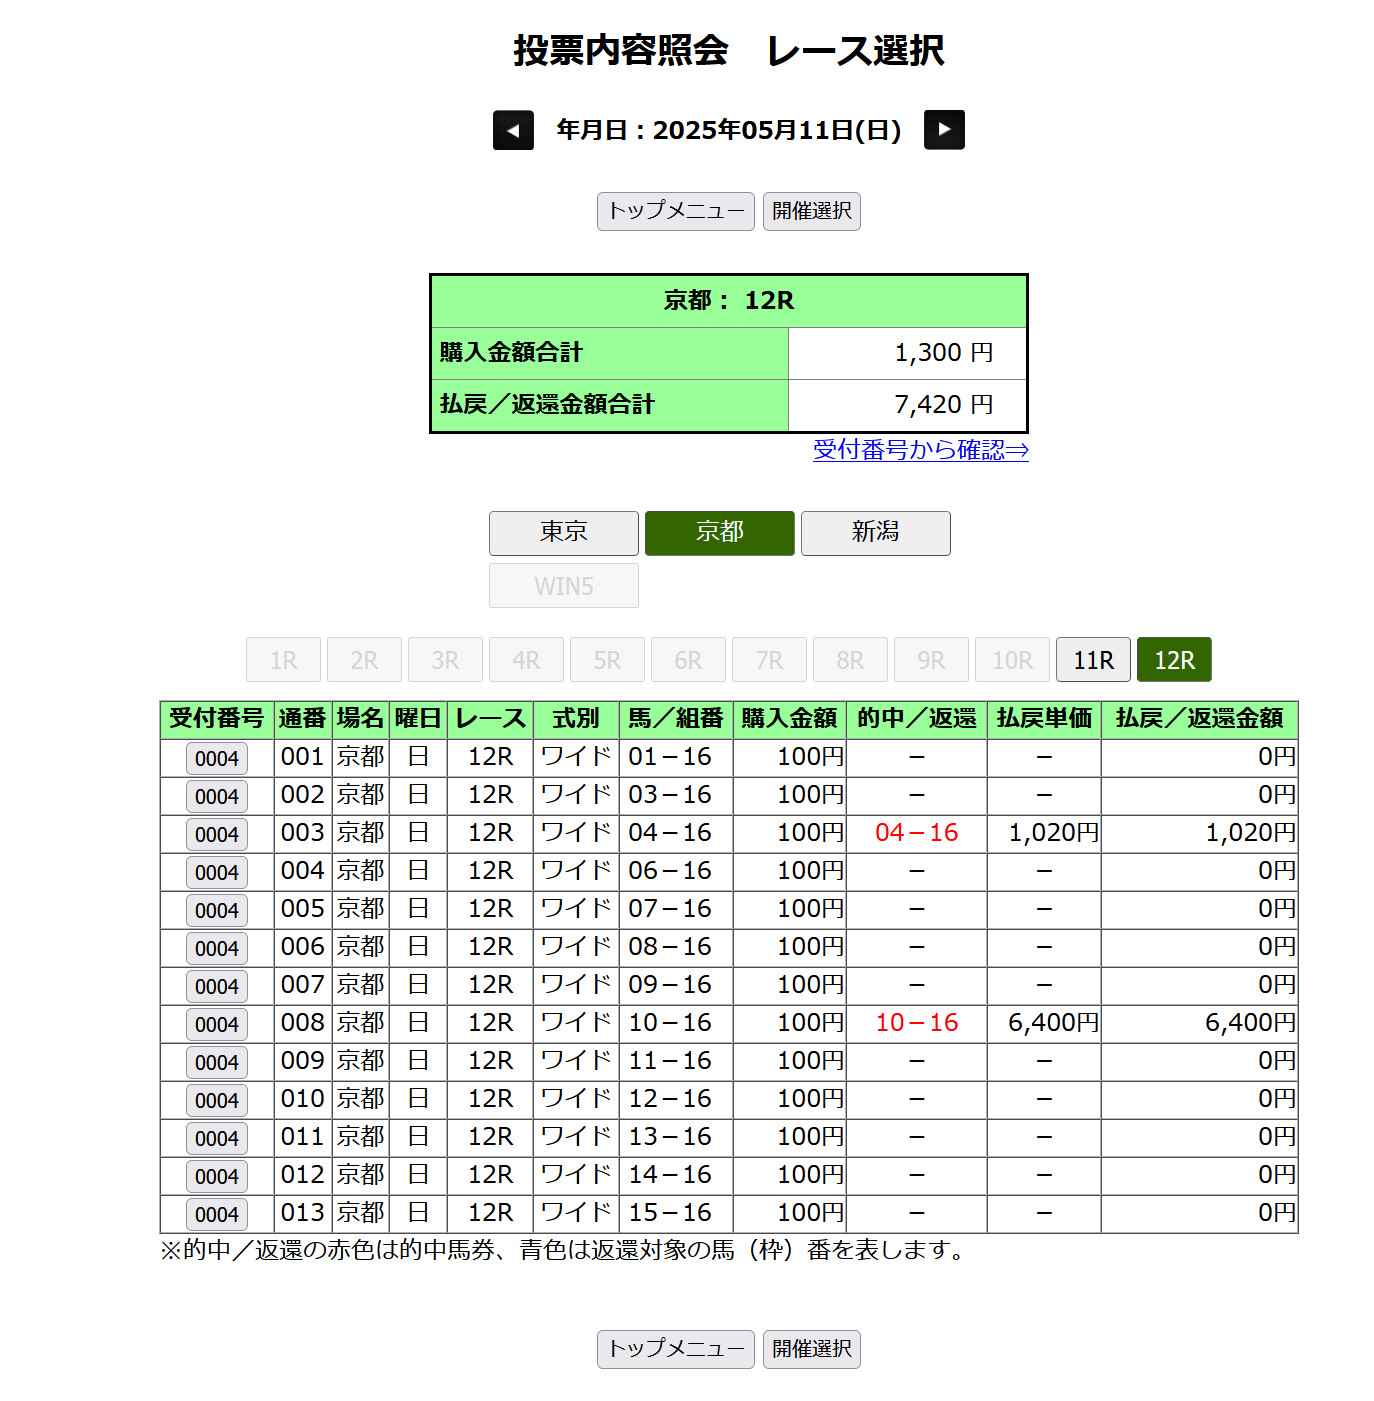Click receipt 0004 for bet 03-16

(x=217, y=796)
